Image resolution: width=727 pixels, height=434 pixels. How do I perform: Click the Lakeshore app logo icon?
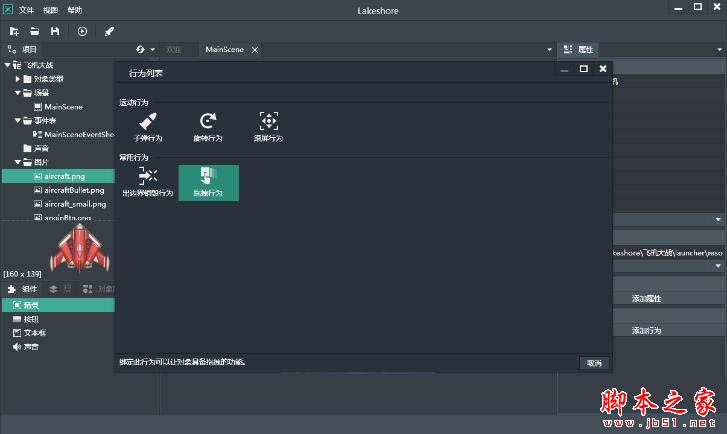click(x=8, y=9)
